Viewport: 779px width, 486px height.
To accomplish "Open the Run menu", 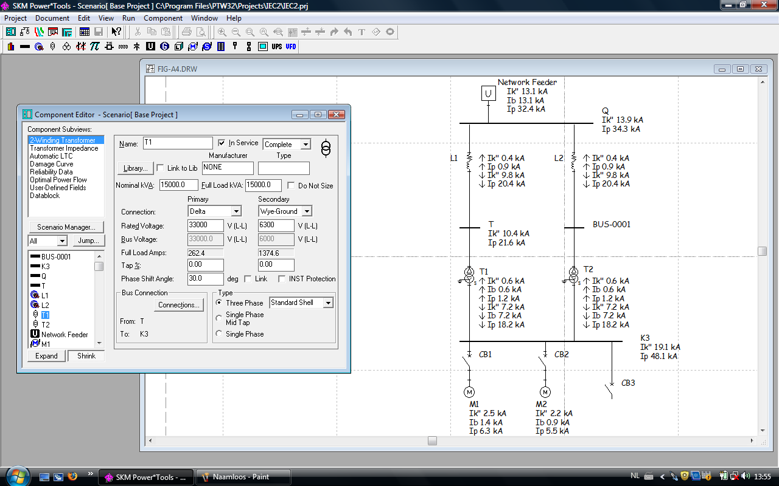I will coord(129,18).
